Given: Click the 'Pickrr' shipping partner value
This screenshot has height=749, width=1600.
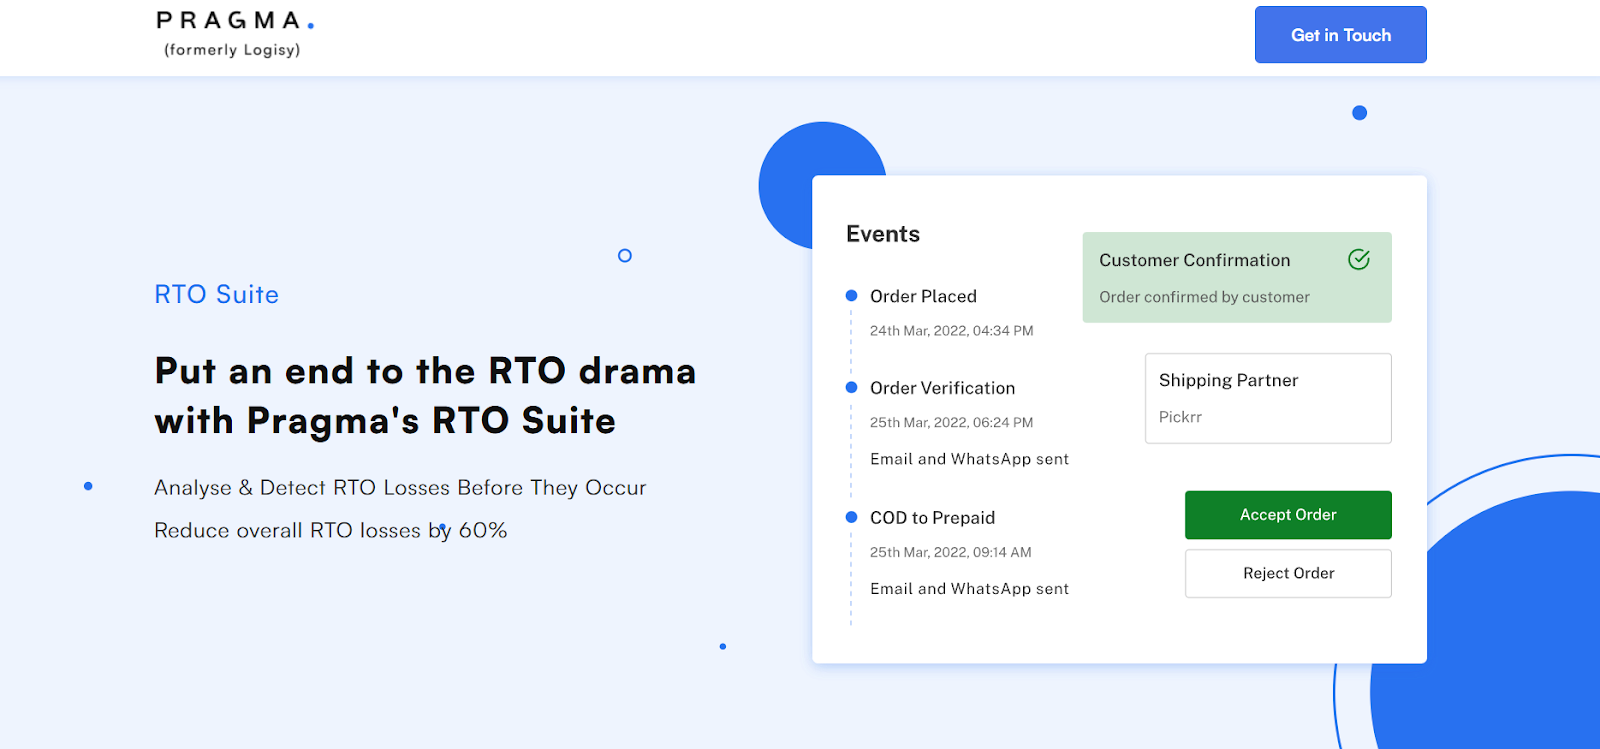Looking at the screenshot, I should pos(1180,417).
